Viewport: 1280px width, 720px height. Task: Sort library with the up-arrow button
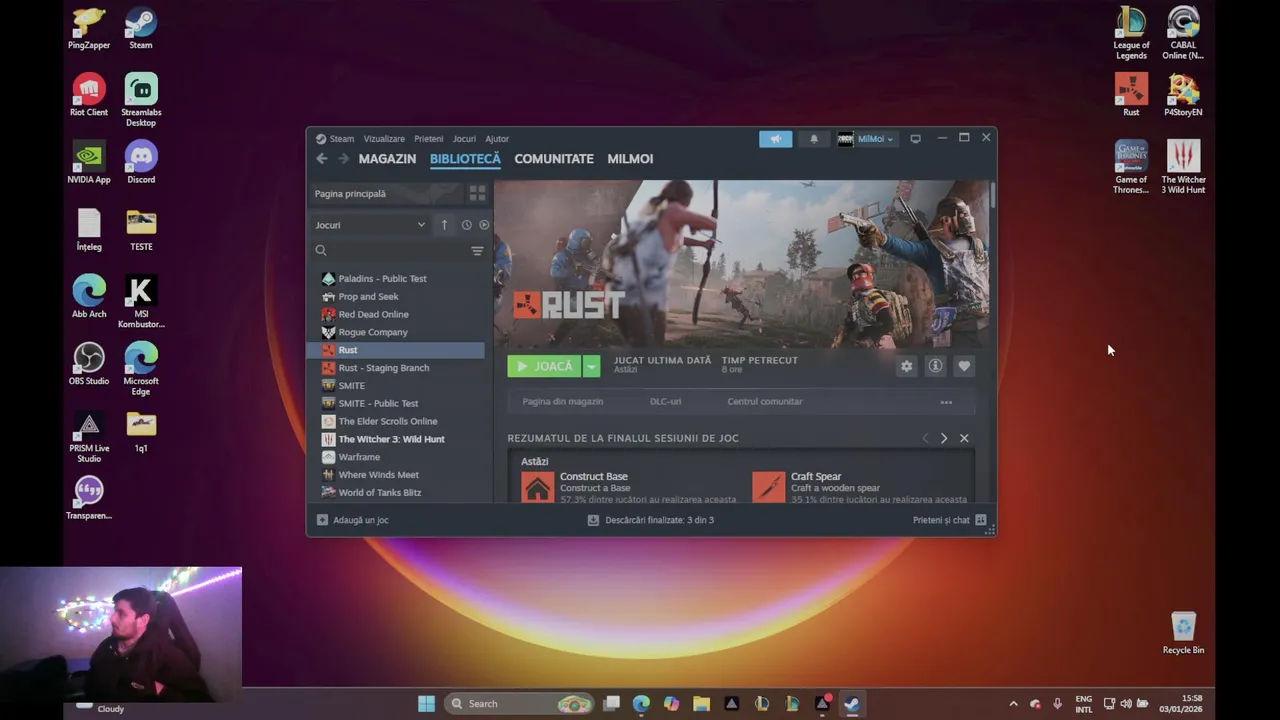444,225
